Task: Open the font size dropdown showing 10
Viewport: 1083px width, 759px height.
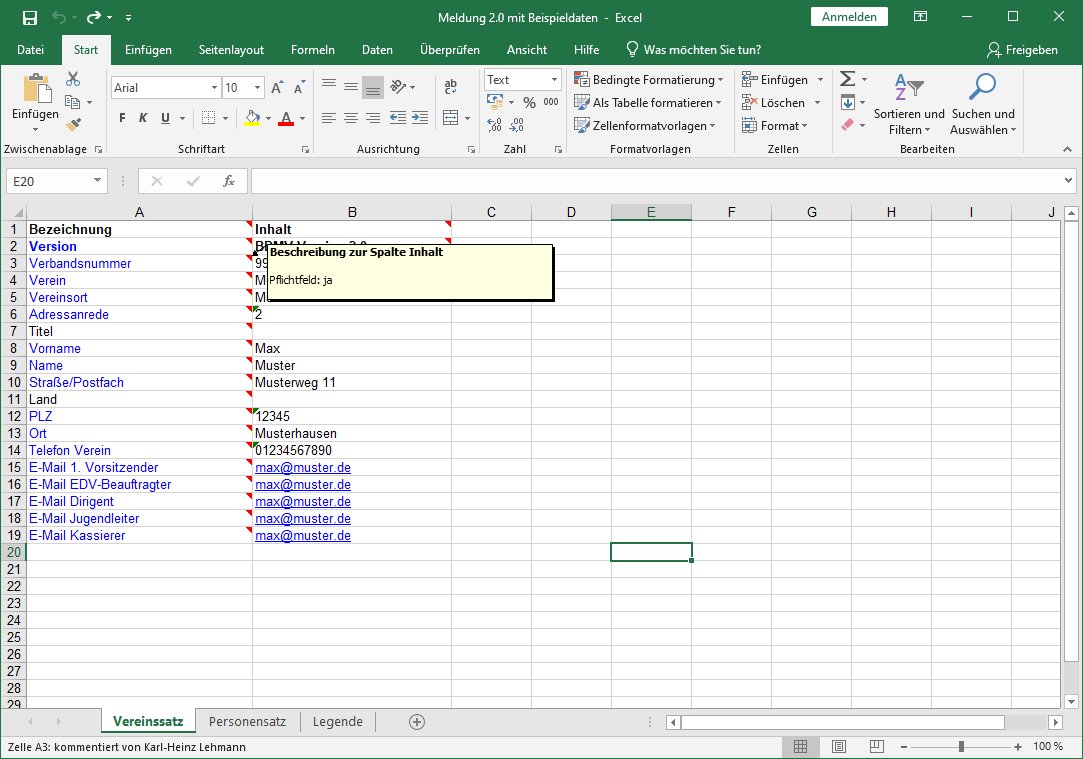Action: [258, 88]
